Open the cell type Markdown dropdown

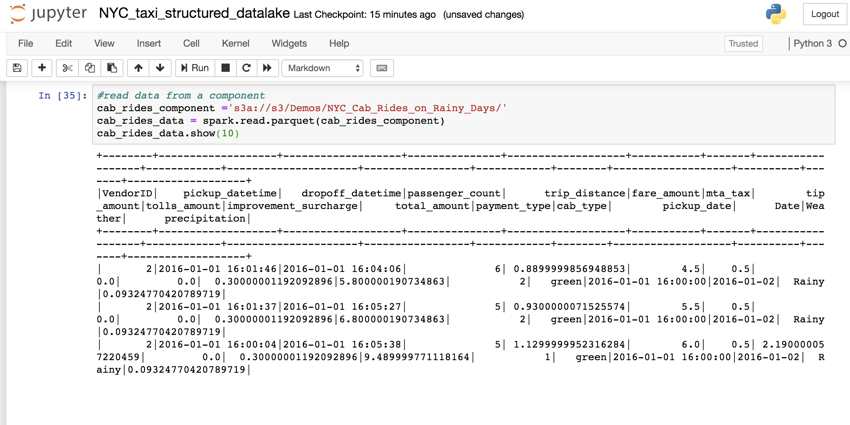point(323,68)
